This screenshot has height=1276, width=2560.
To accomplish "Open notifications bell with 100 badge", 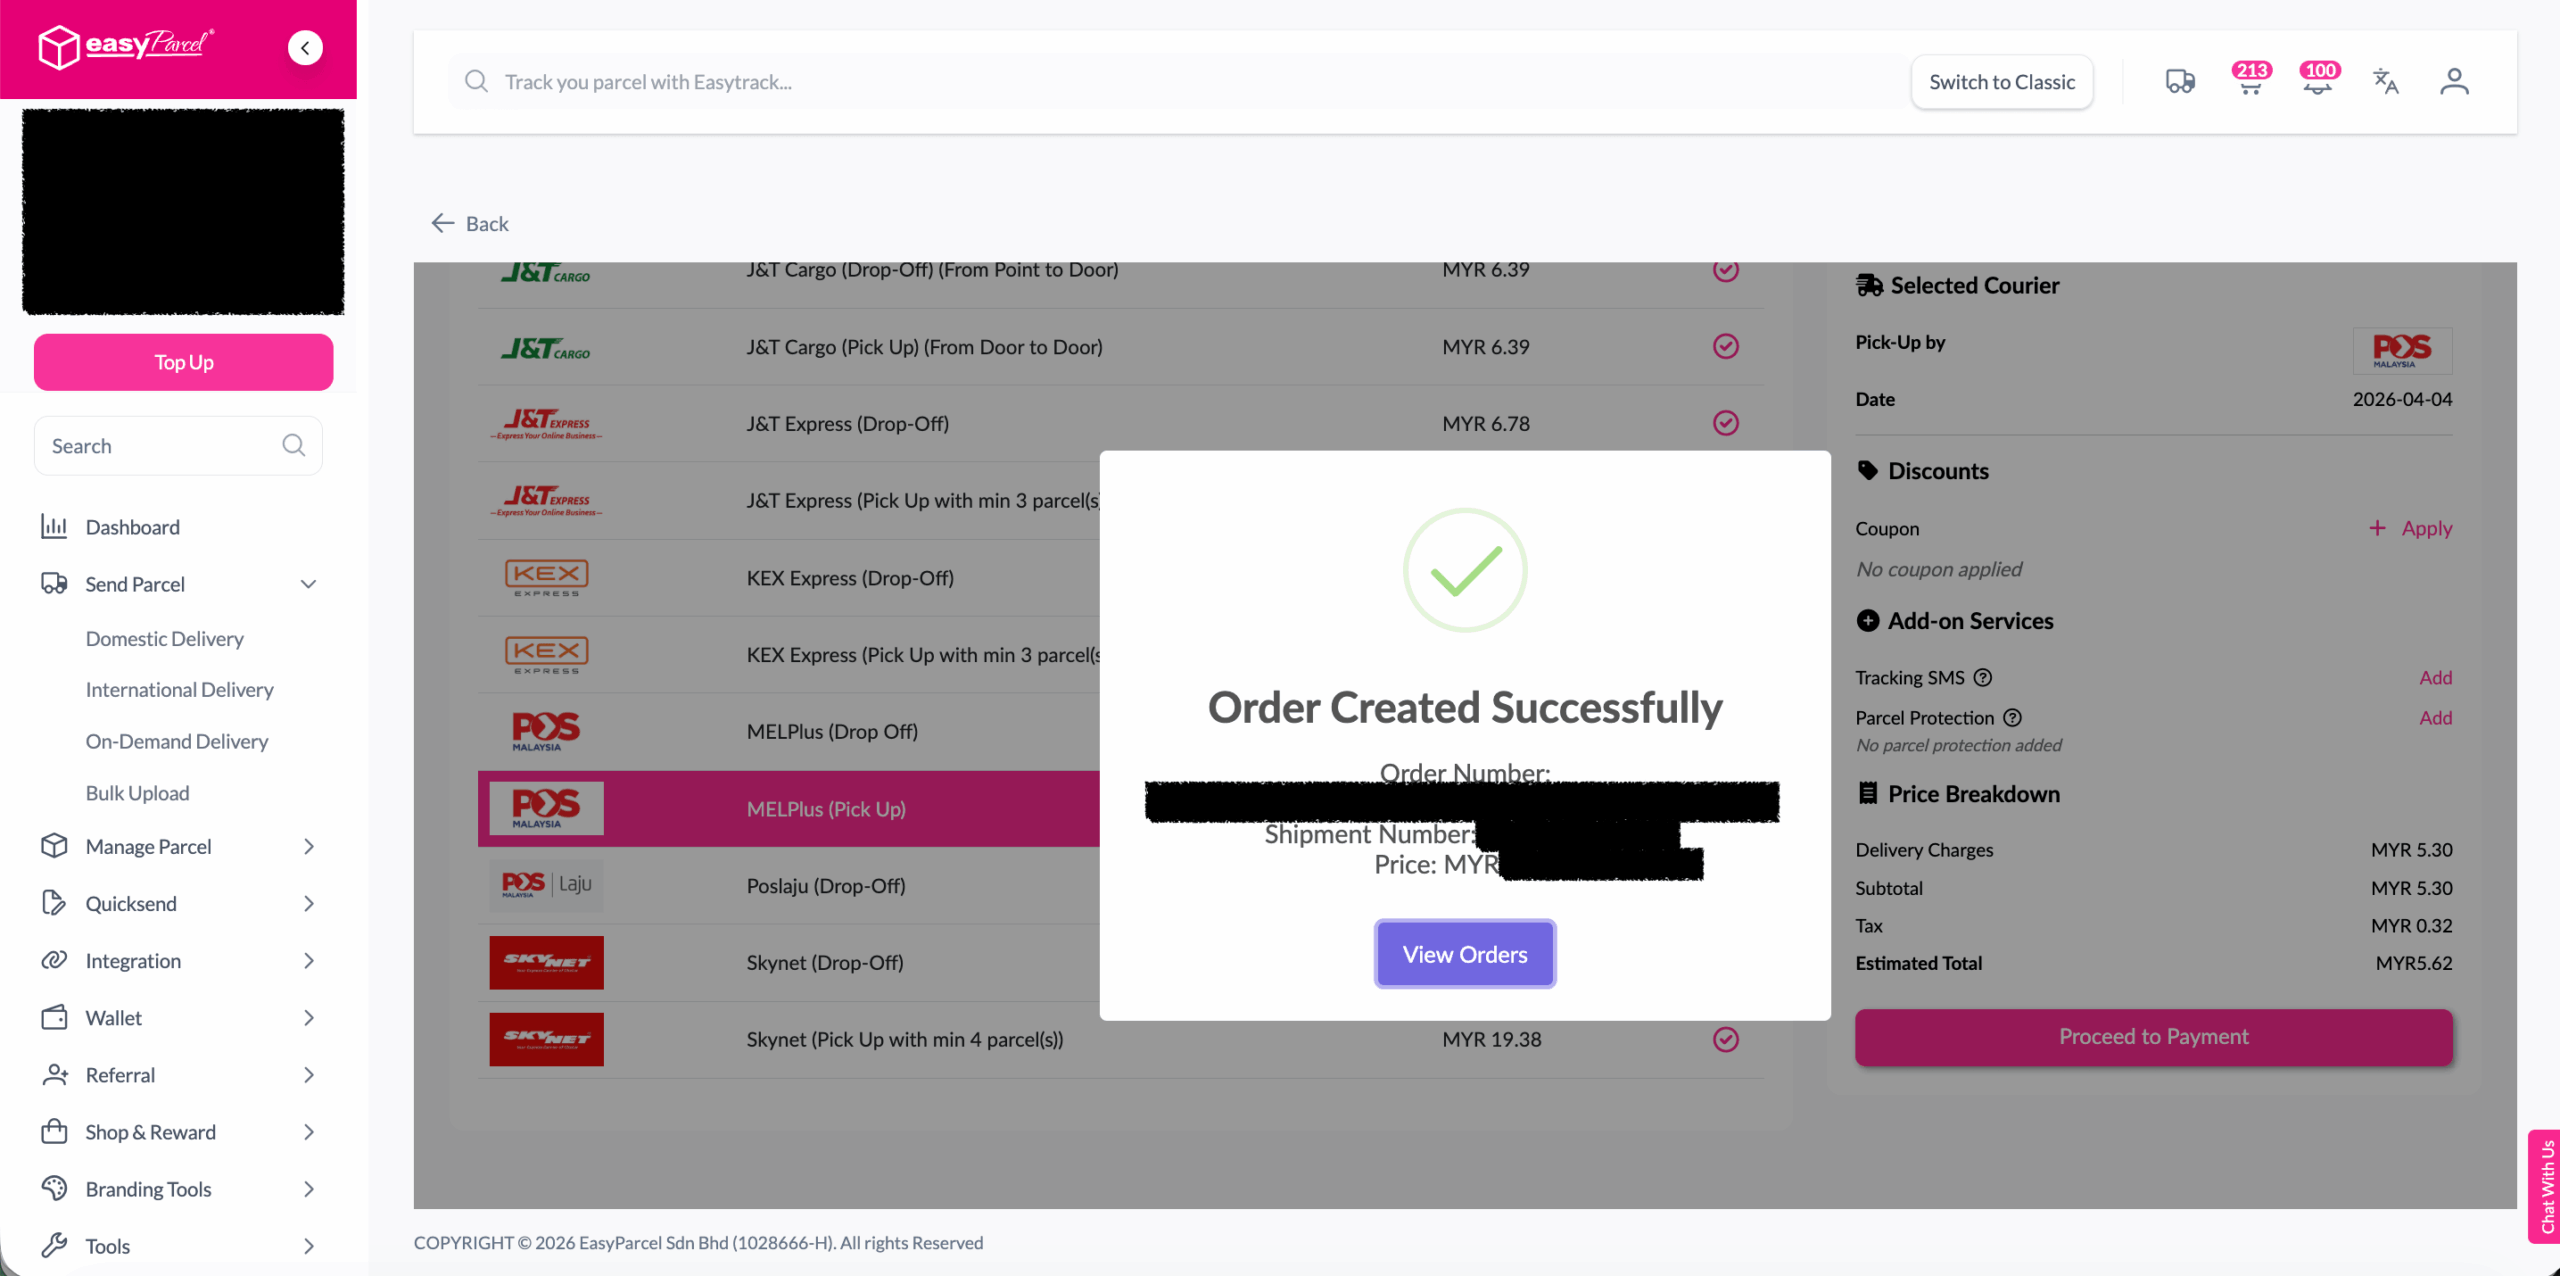I will [2318, 82].
